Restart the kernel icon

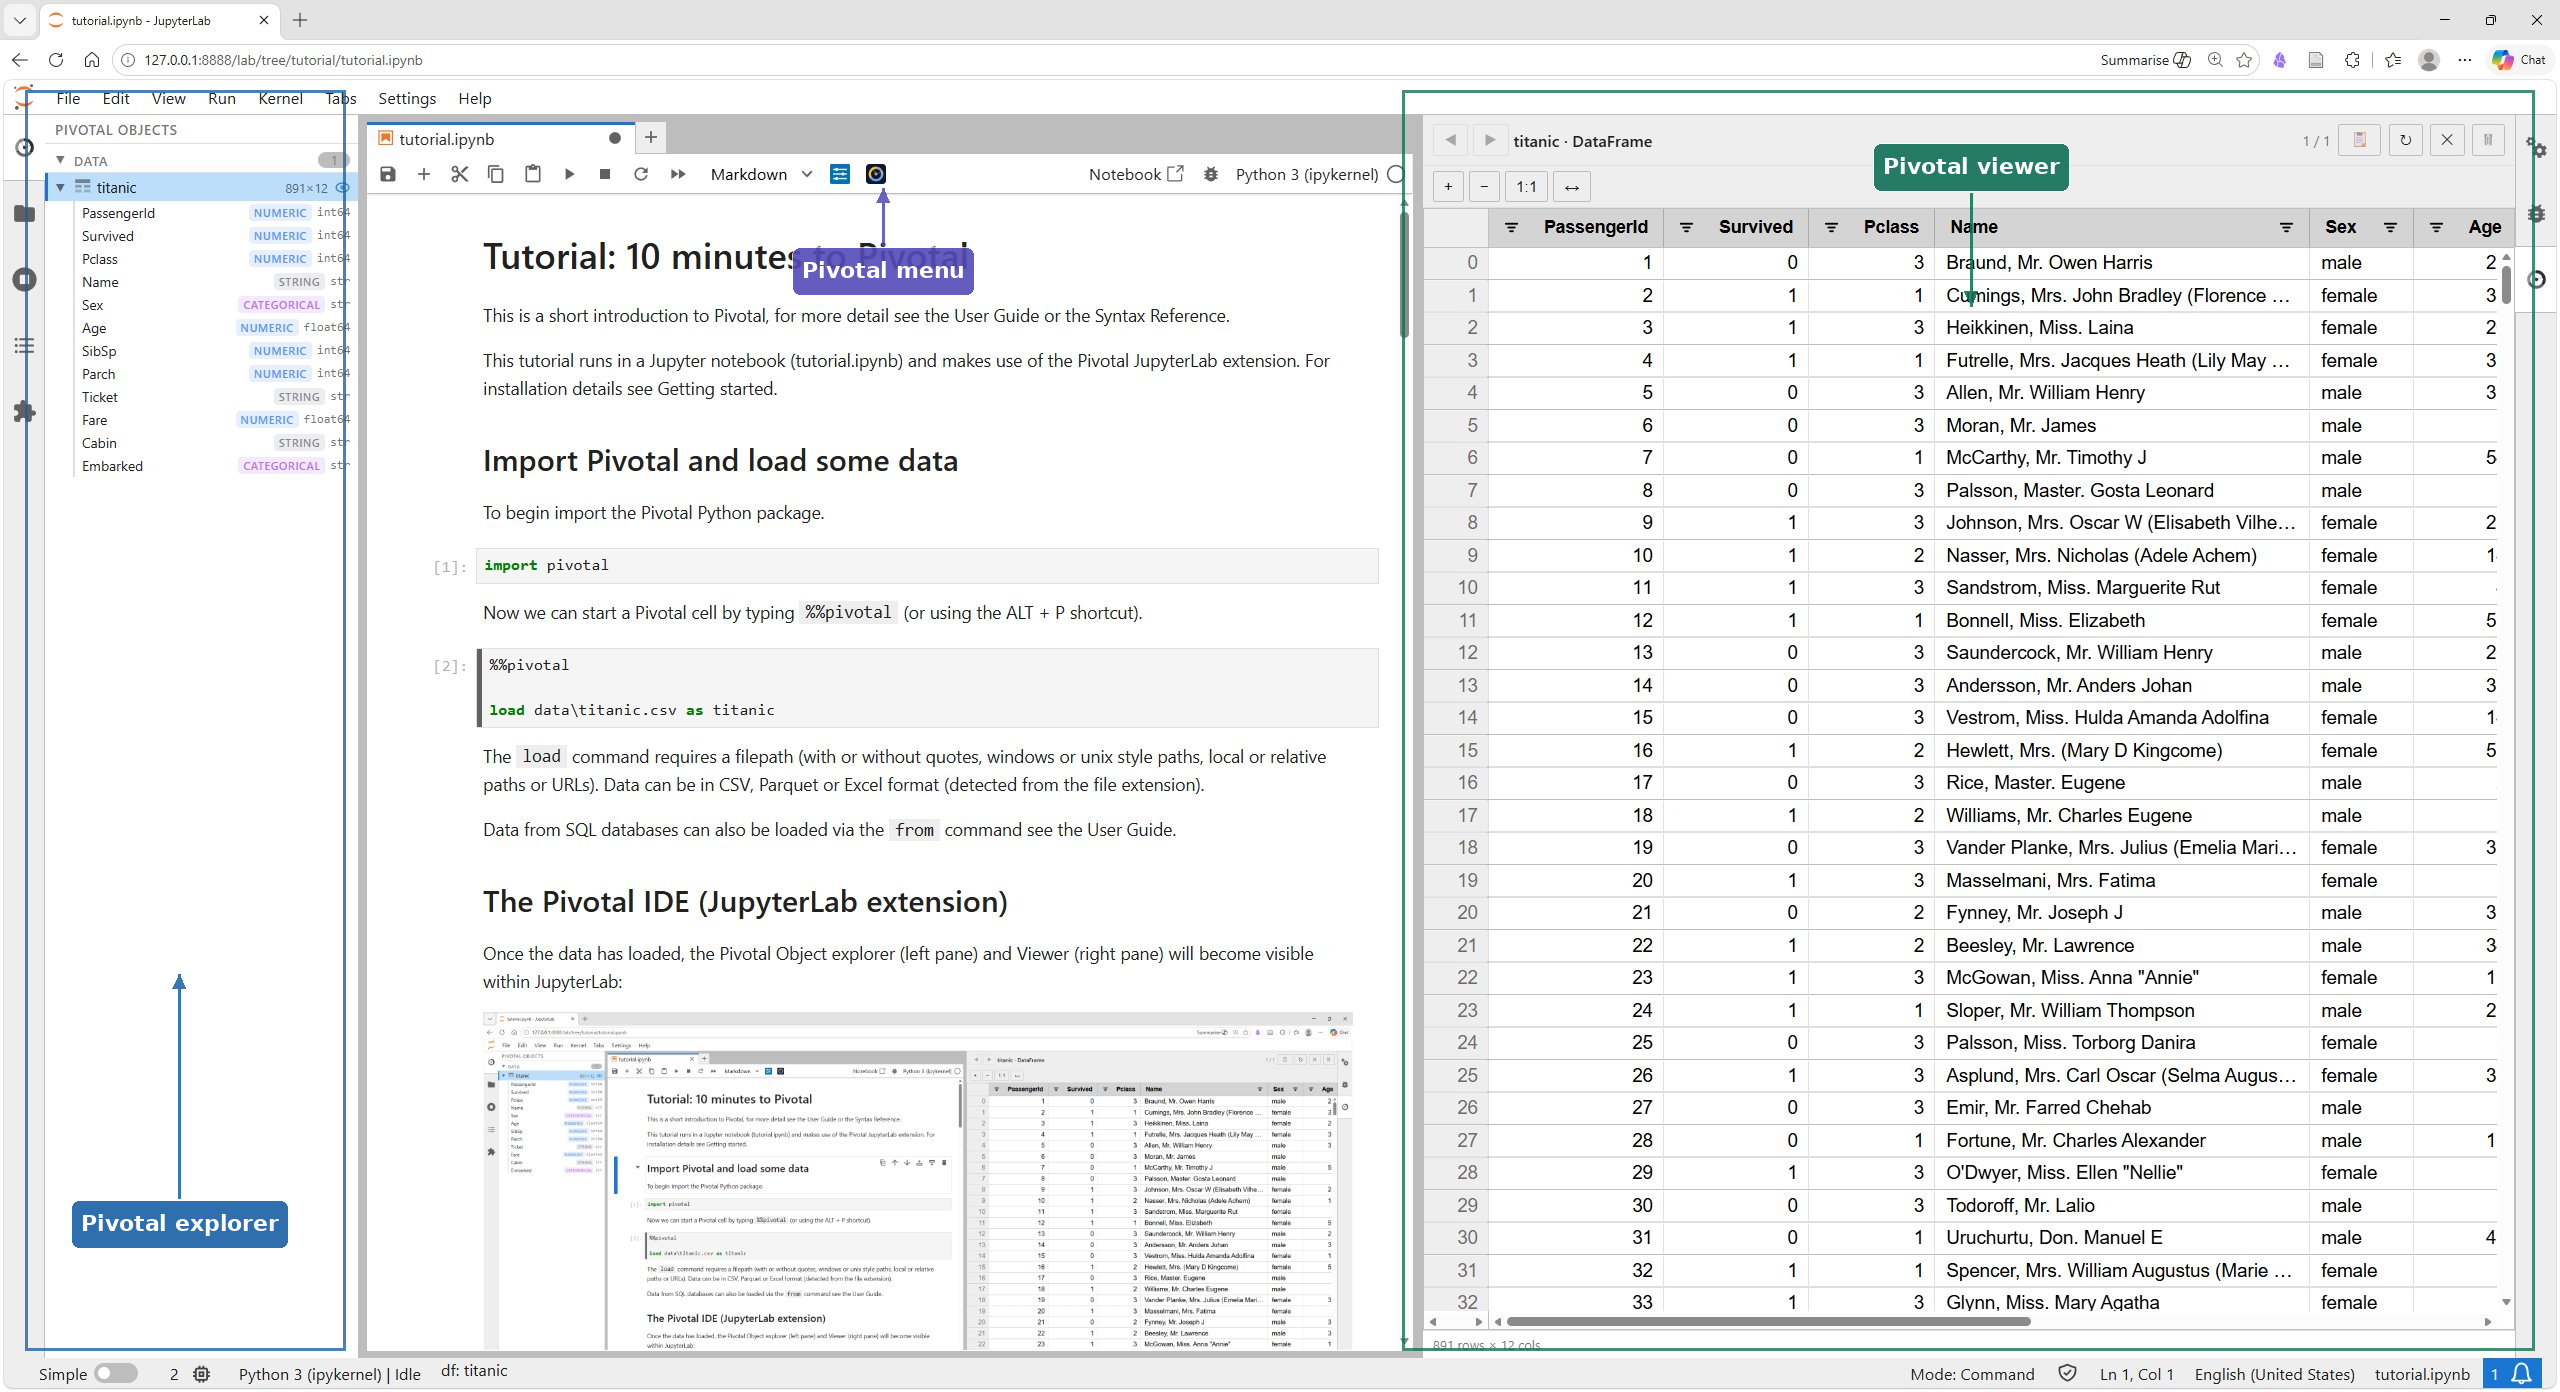641,174
